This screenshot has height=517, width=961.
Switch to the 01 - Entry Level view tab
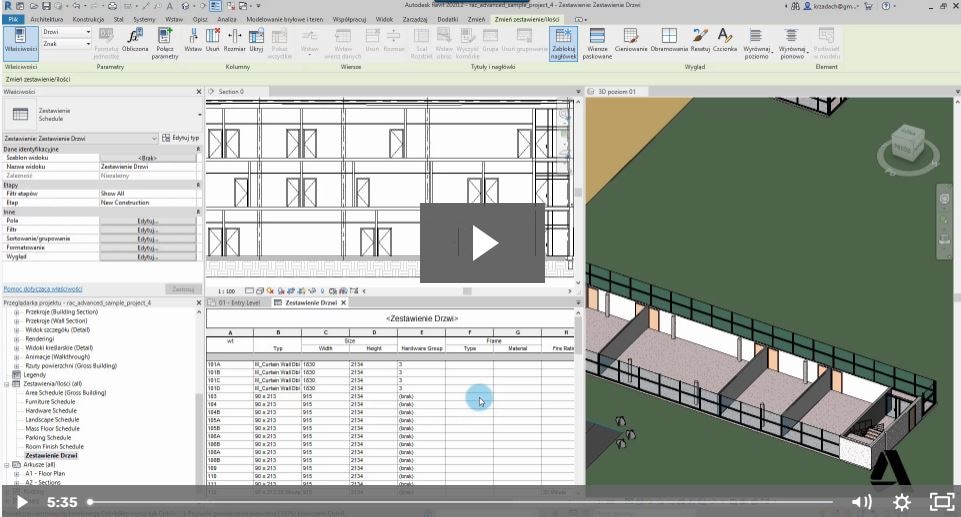(x=238, y=303)
